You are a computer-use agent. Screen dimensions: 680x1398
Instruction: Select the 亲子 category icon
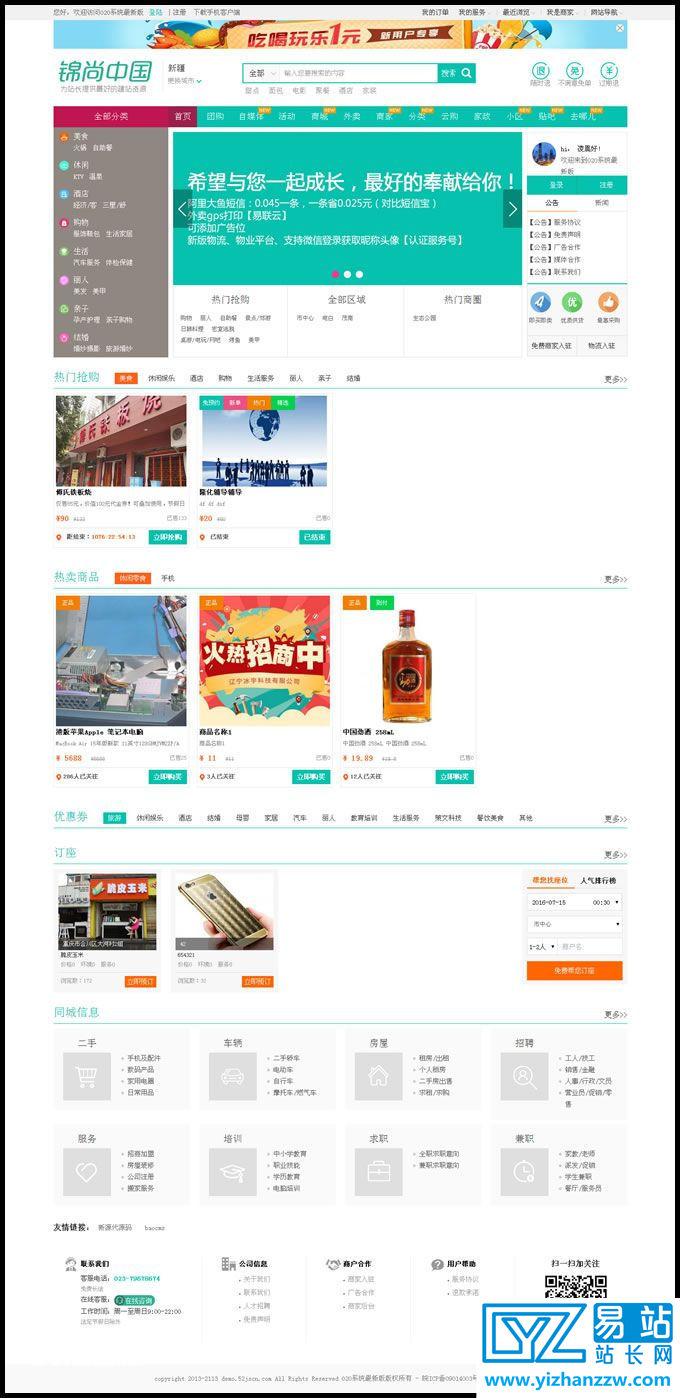click(x=62, y=309)
